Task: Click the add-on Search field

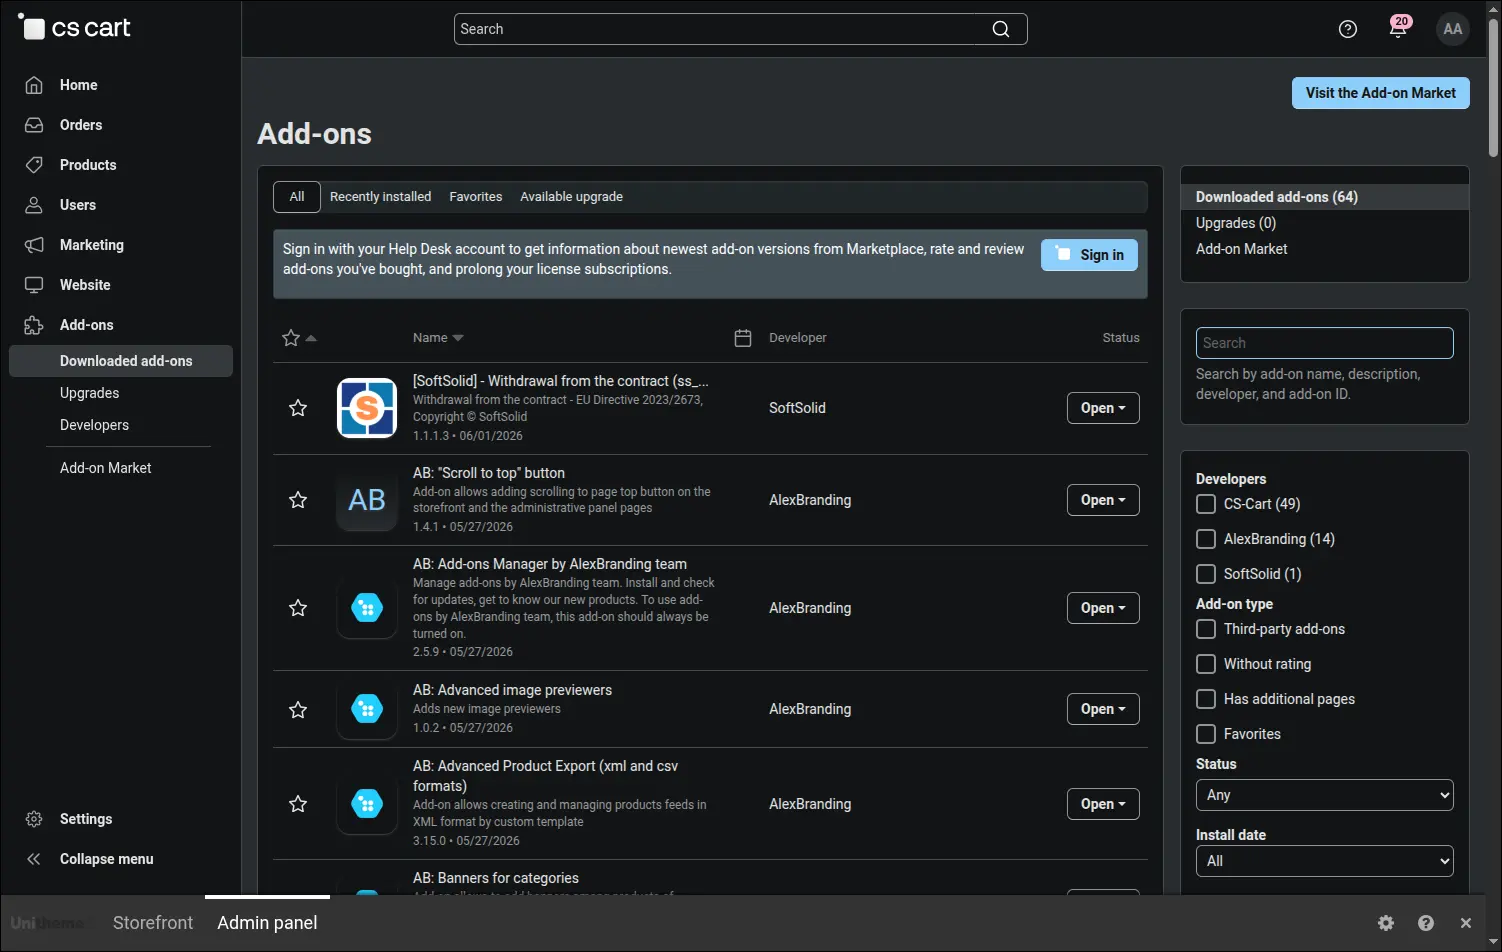Action: [1324, 343]
